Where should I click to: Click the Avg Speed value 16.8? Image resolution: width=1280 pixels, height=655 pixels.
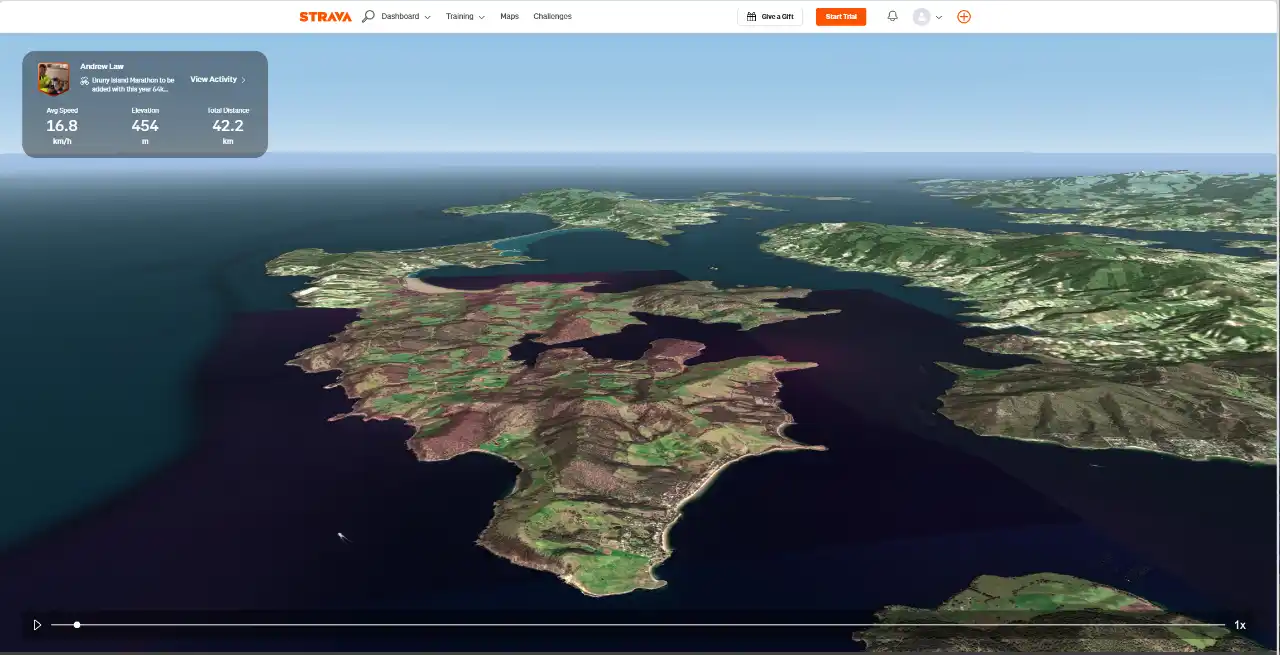62,126
